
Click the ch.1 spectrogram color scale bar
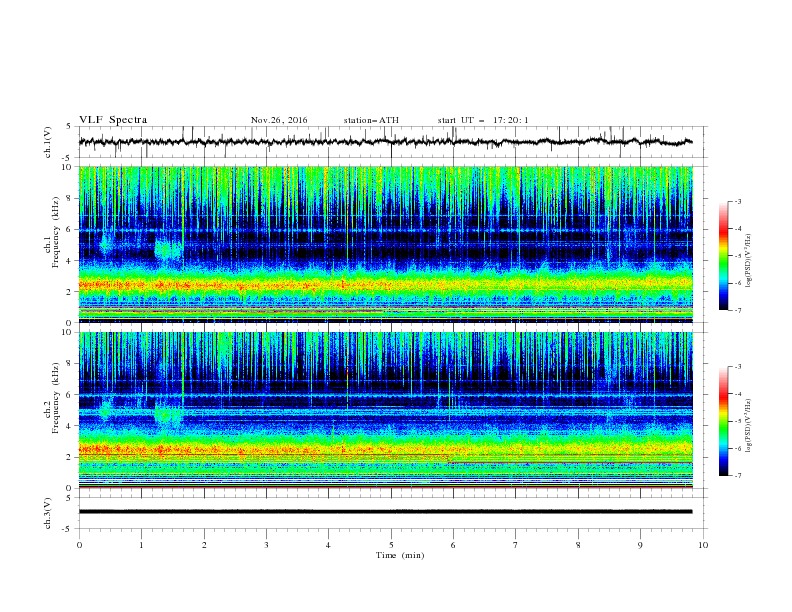point(723,256)
